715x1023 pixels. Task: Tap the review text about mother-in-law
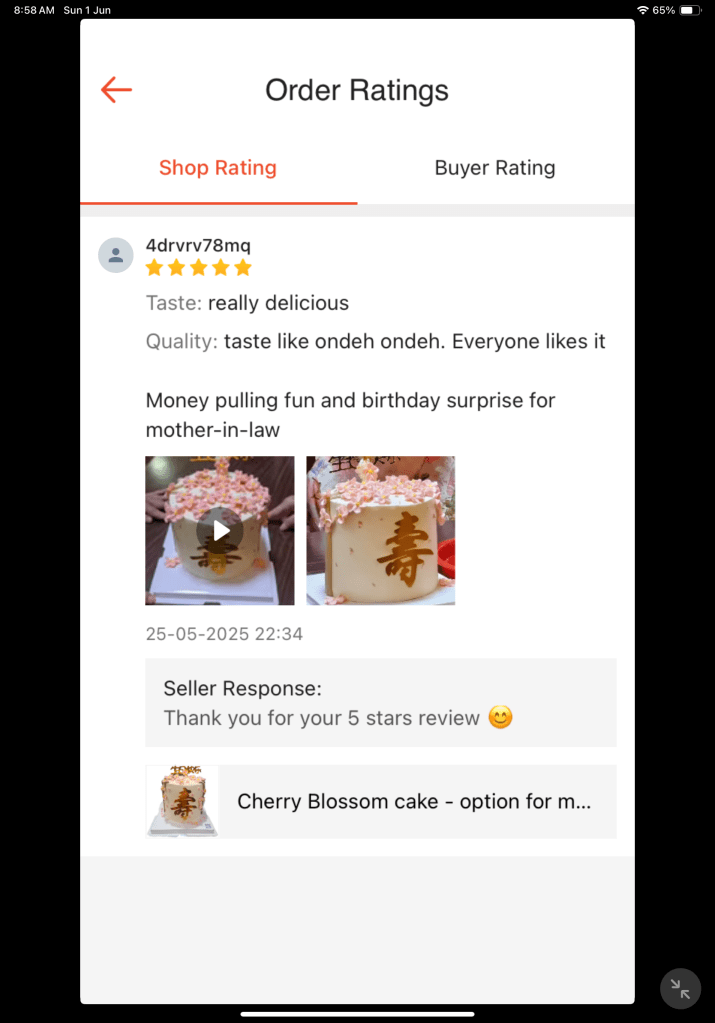click(350, 415)
